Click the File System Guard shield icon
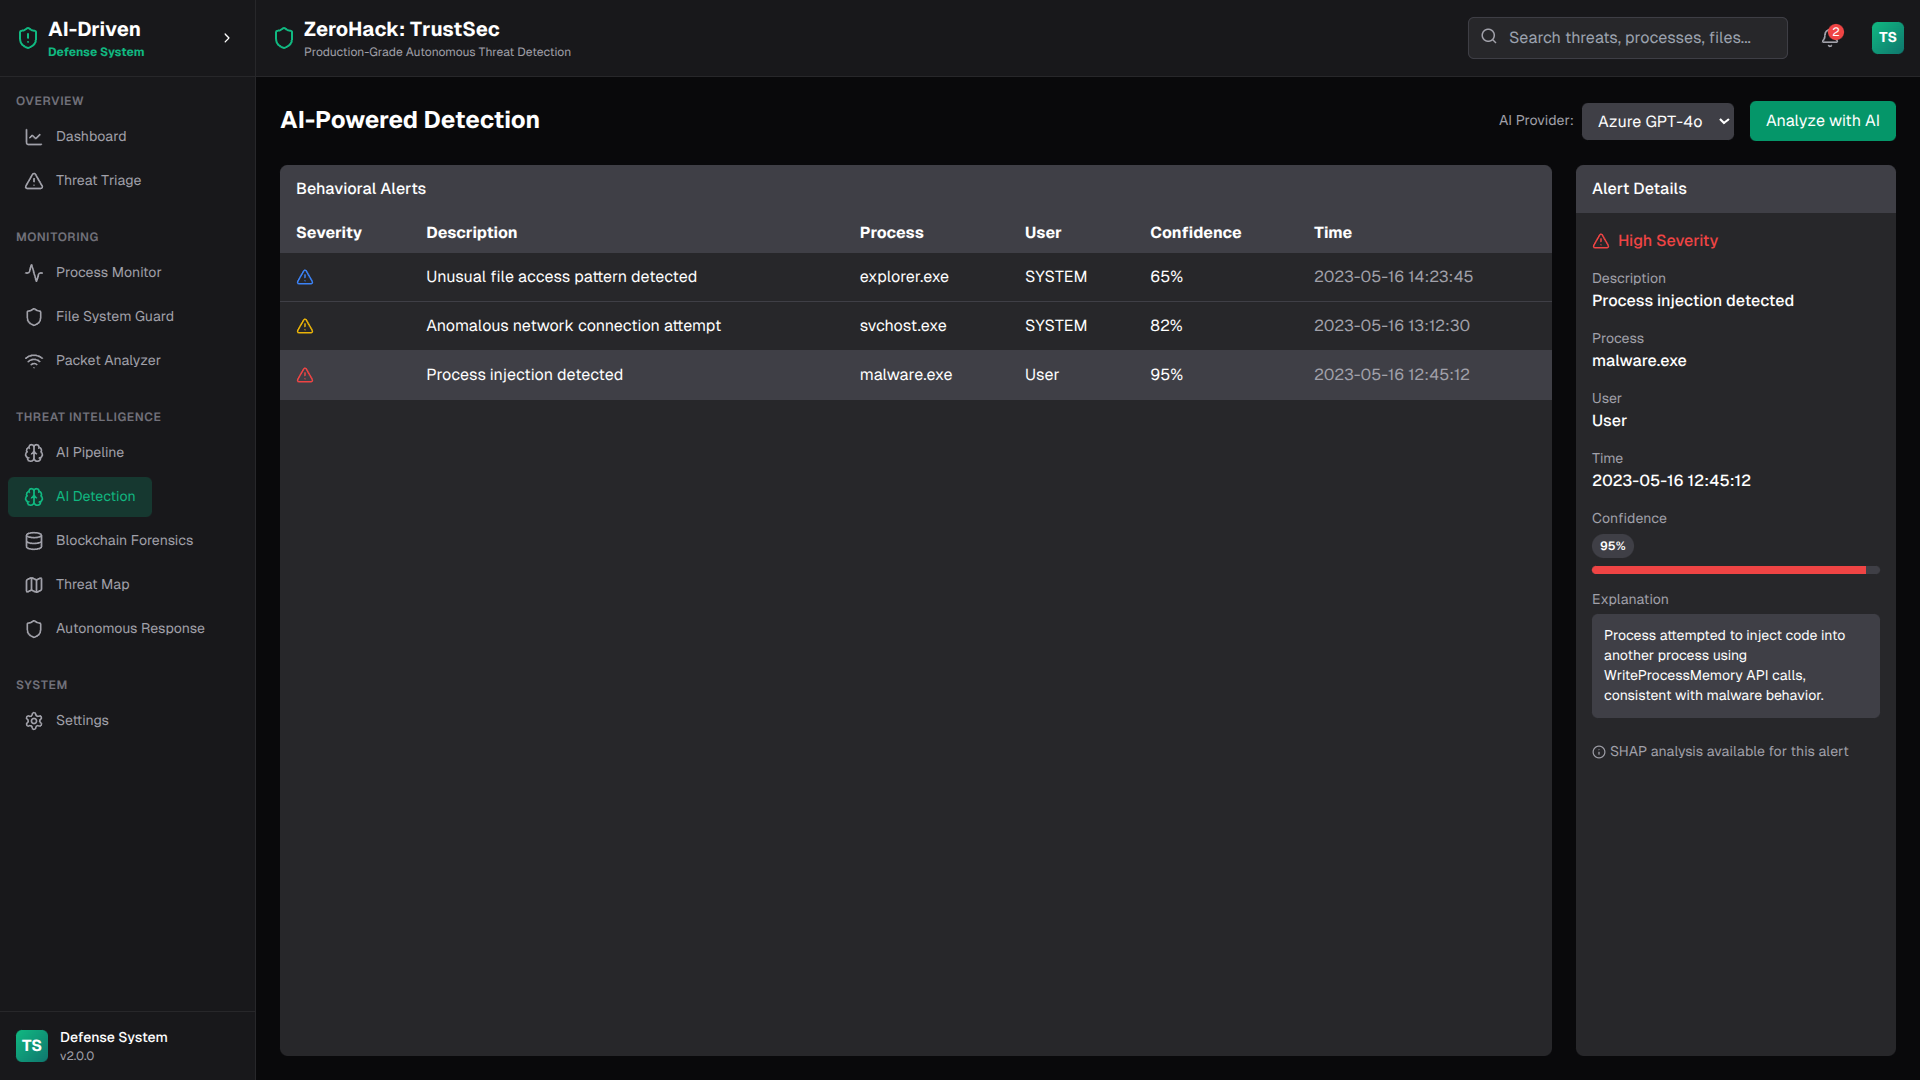The height and width of the screenshot is (1080, 1920). pyautogui.click(x=34, y=317)
